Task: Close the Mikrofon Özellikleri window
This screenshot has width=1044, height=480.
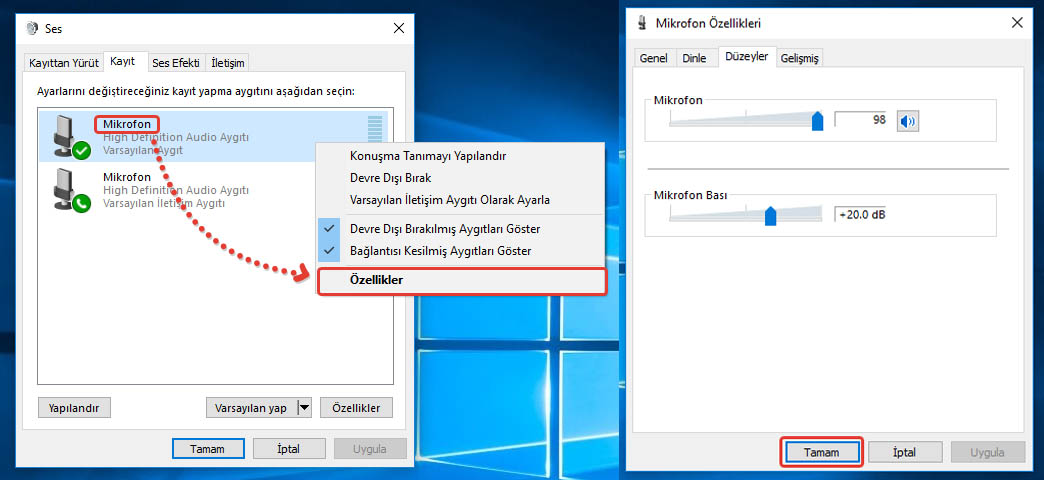Action: click(1017, 22)
